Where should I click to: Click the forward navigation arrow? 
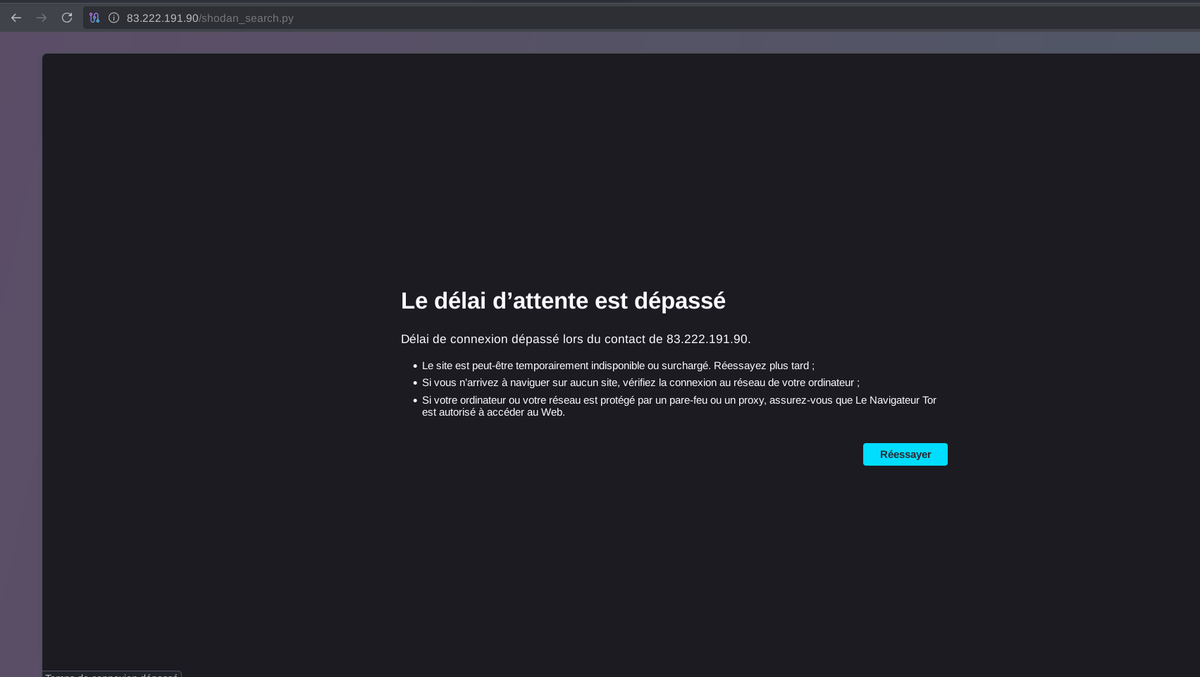click(41, 18)
